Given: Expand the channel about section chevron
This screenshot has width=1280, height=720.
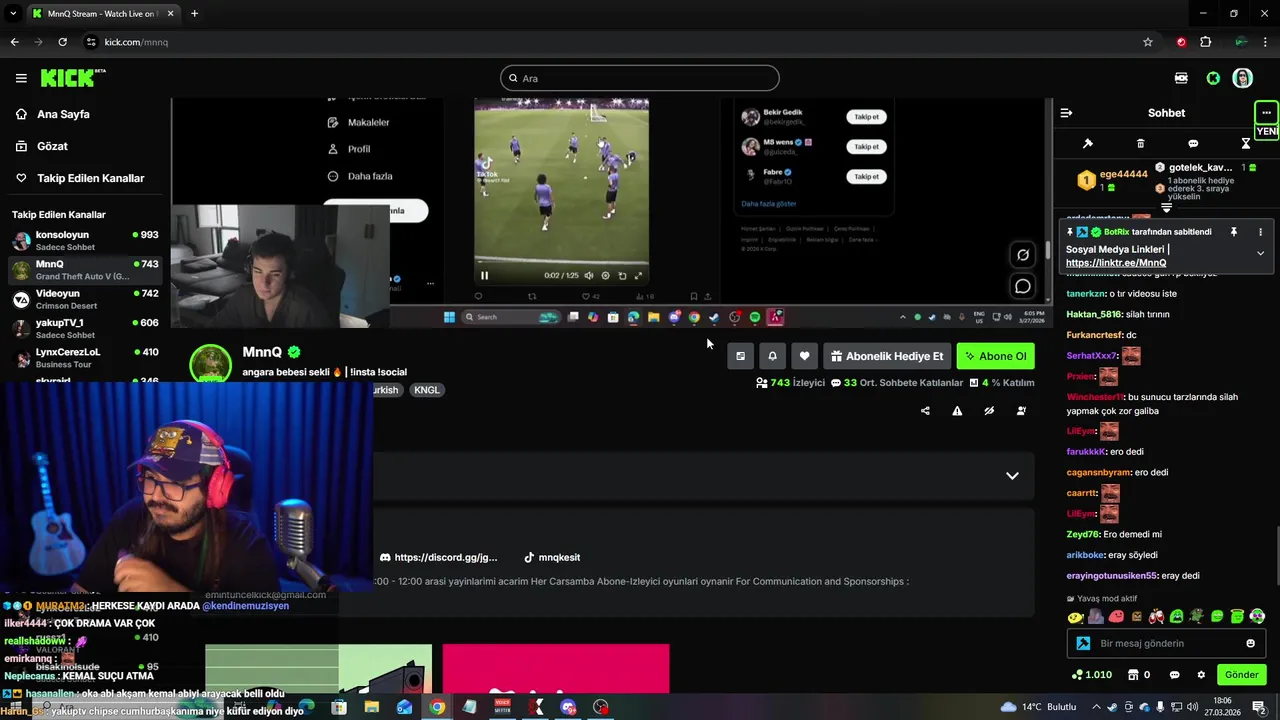Looking at the screenshot, I should coord(1012,476).
